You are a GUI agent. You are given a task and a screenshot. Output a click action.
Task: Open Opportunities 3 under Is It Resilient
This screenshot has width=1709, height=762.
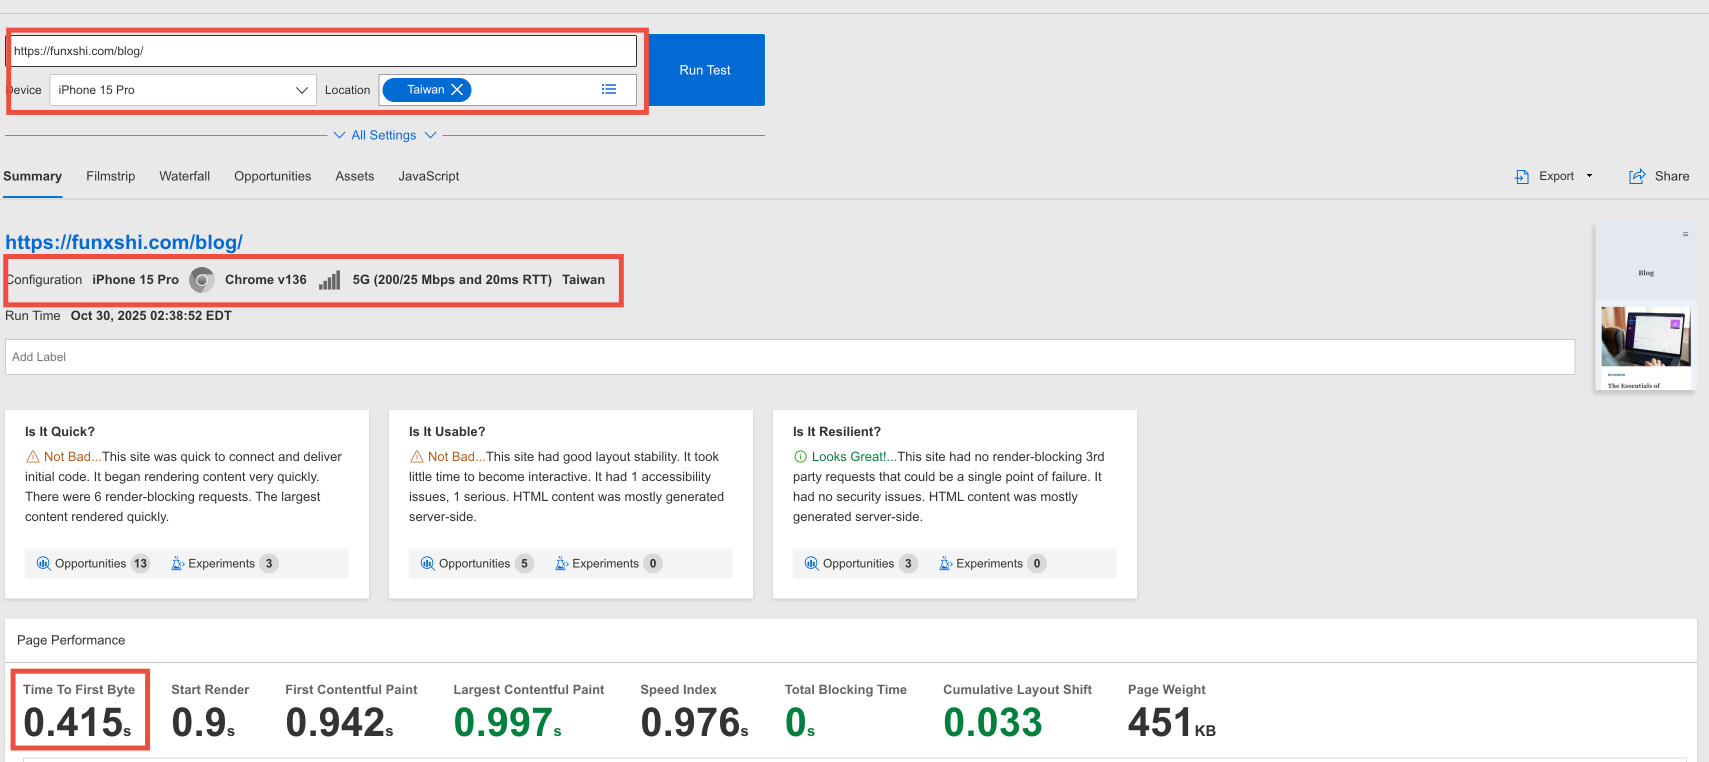click(x=860, y=564)
